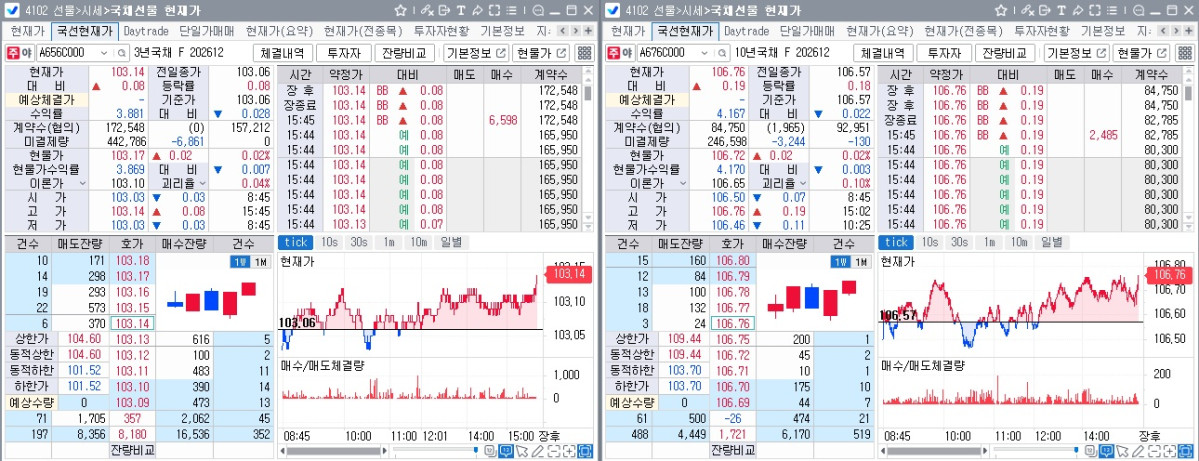Open 투자자현황 tab in right window
This screenshot has width=1199, height=461.
(1041, 31)
